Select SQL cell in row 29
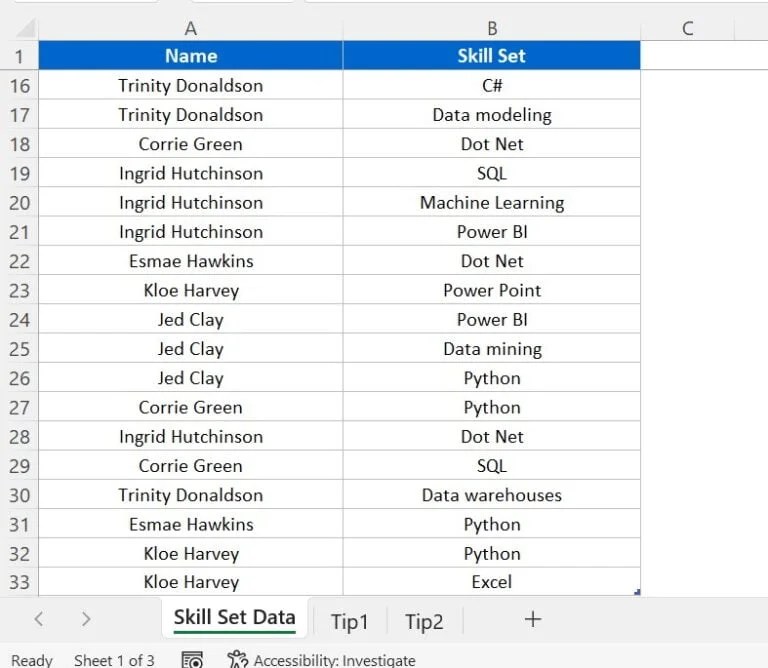Screen dimensions: 768x668 click(x=492, y=465)
